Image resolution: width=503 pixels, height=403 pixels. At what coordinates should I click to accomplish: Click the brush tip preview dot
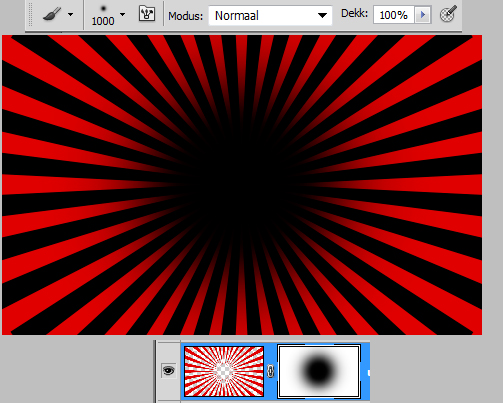point(103,9)
